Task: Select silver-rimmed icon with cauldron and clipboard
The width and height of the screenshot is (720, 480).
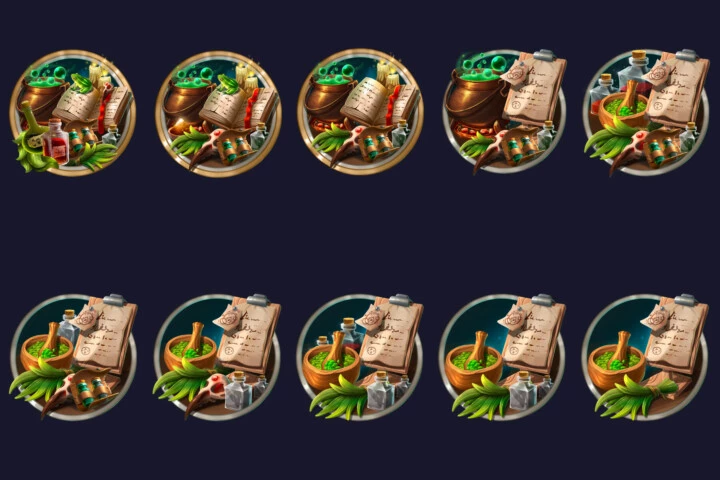Action: (505, 112)
